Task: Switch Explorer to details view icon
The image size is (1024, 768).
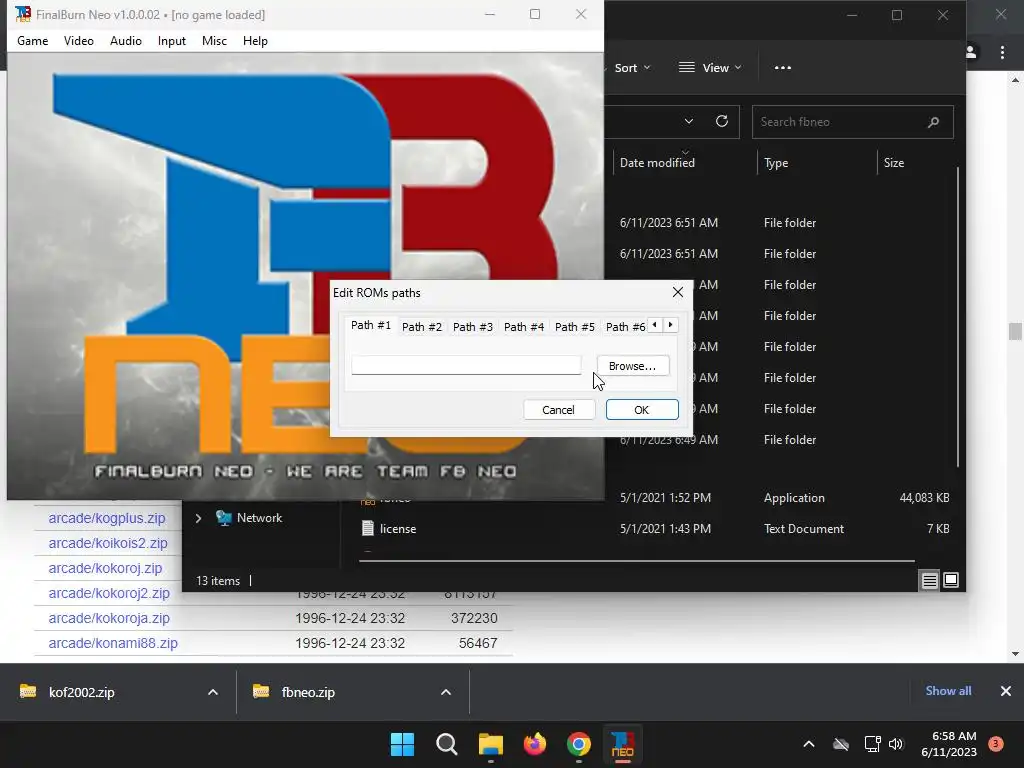Action: point(929,580)
